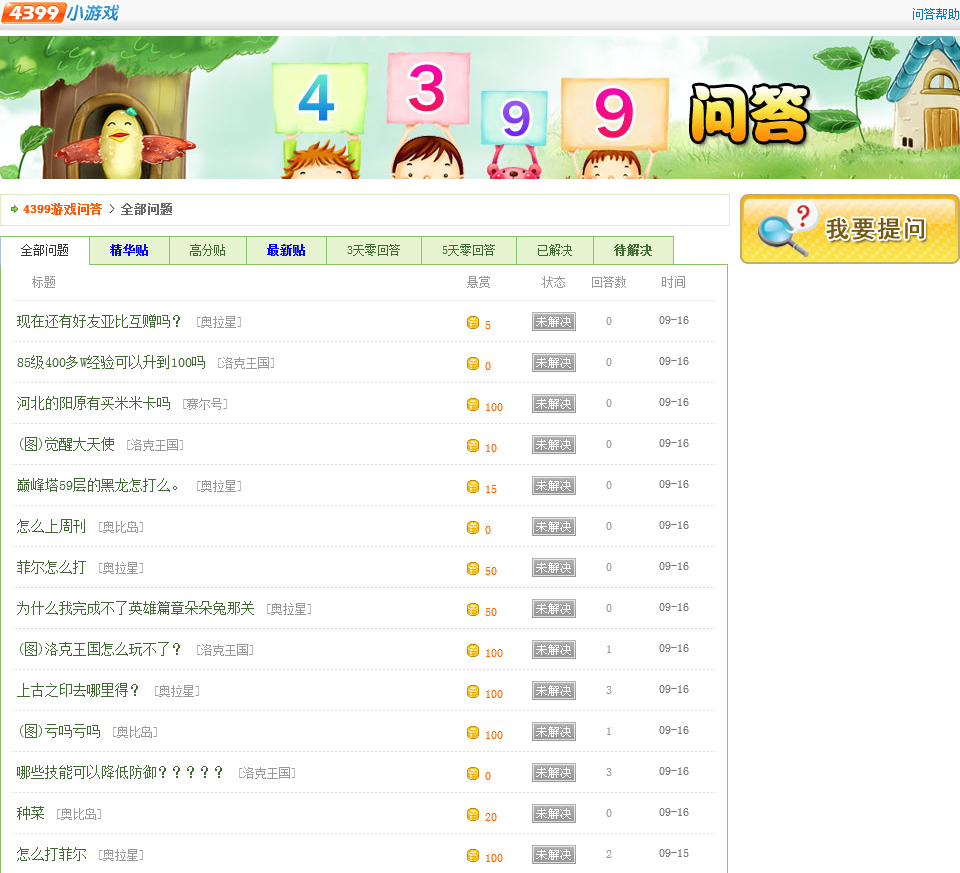
Task: Click the 09-15 date of 怎么打菲尔
Action: (673, 853)
